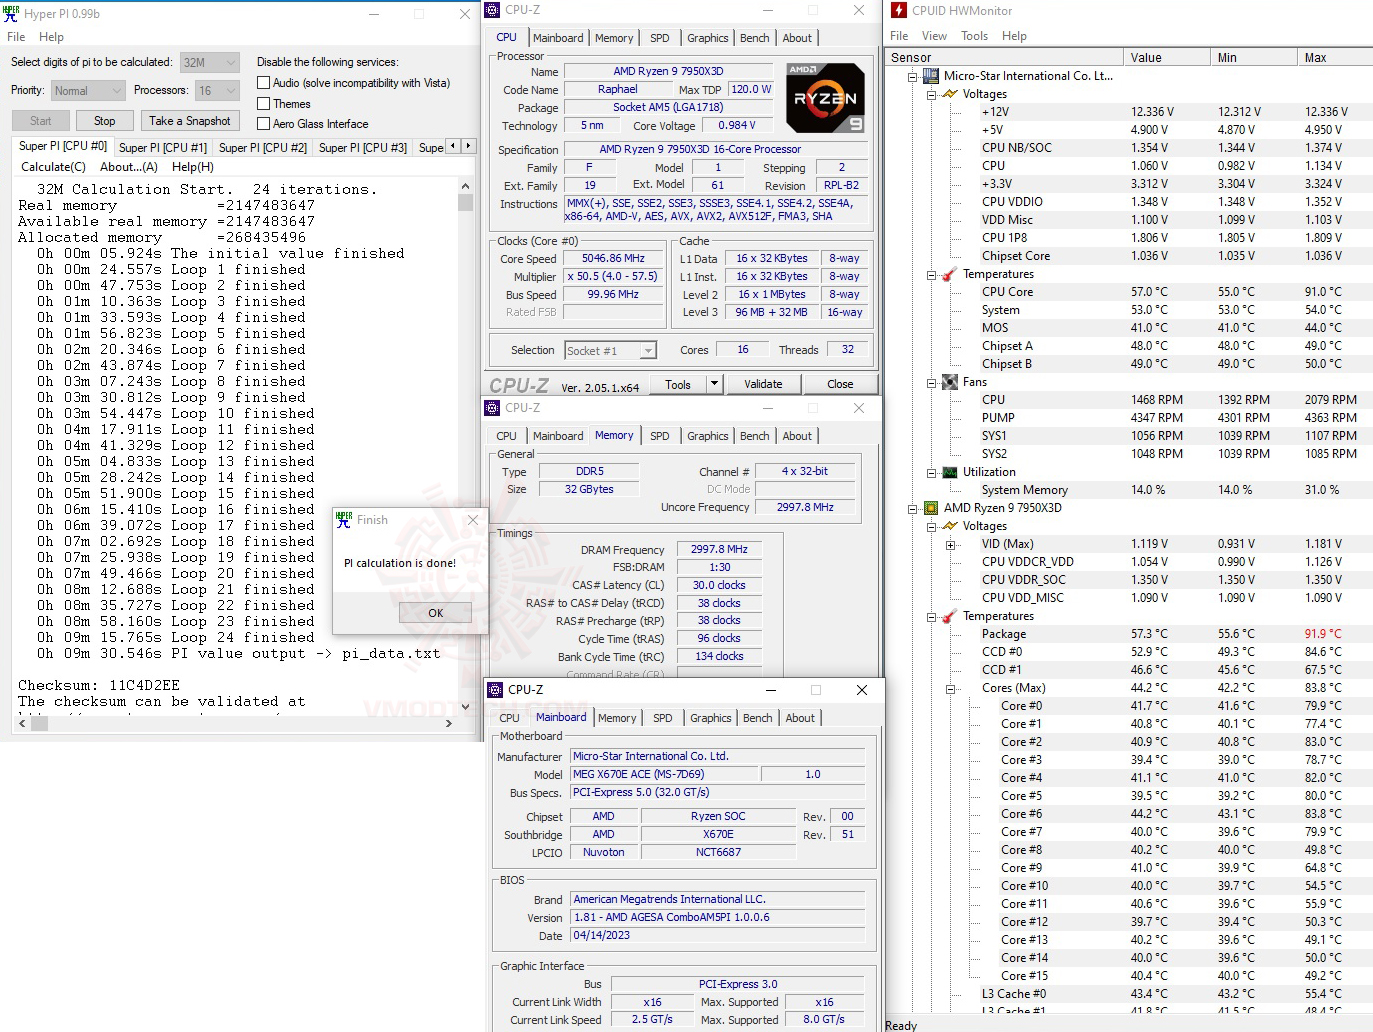1373x1032 pixels.
Task: Open the Priority Normal dropdown
Action: click(x=89, y=90)
